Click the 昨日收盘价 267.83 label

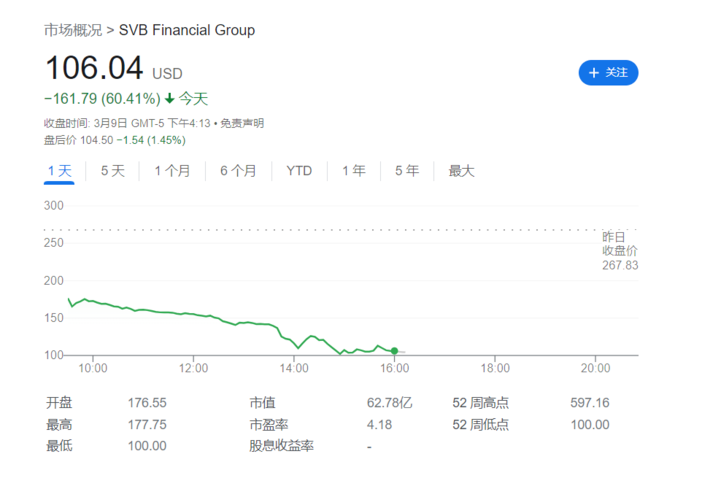pyautogui.click(x=620, y=251)
